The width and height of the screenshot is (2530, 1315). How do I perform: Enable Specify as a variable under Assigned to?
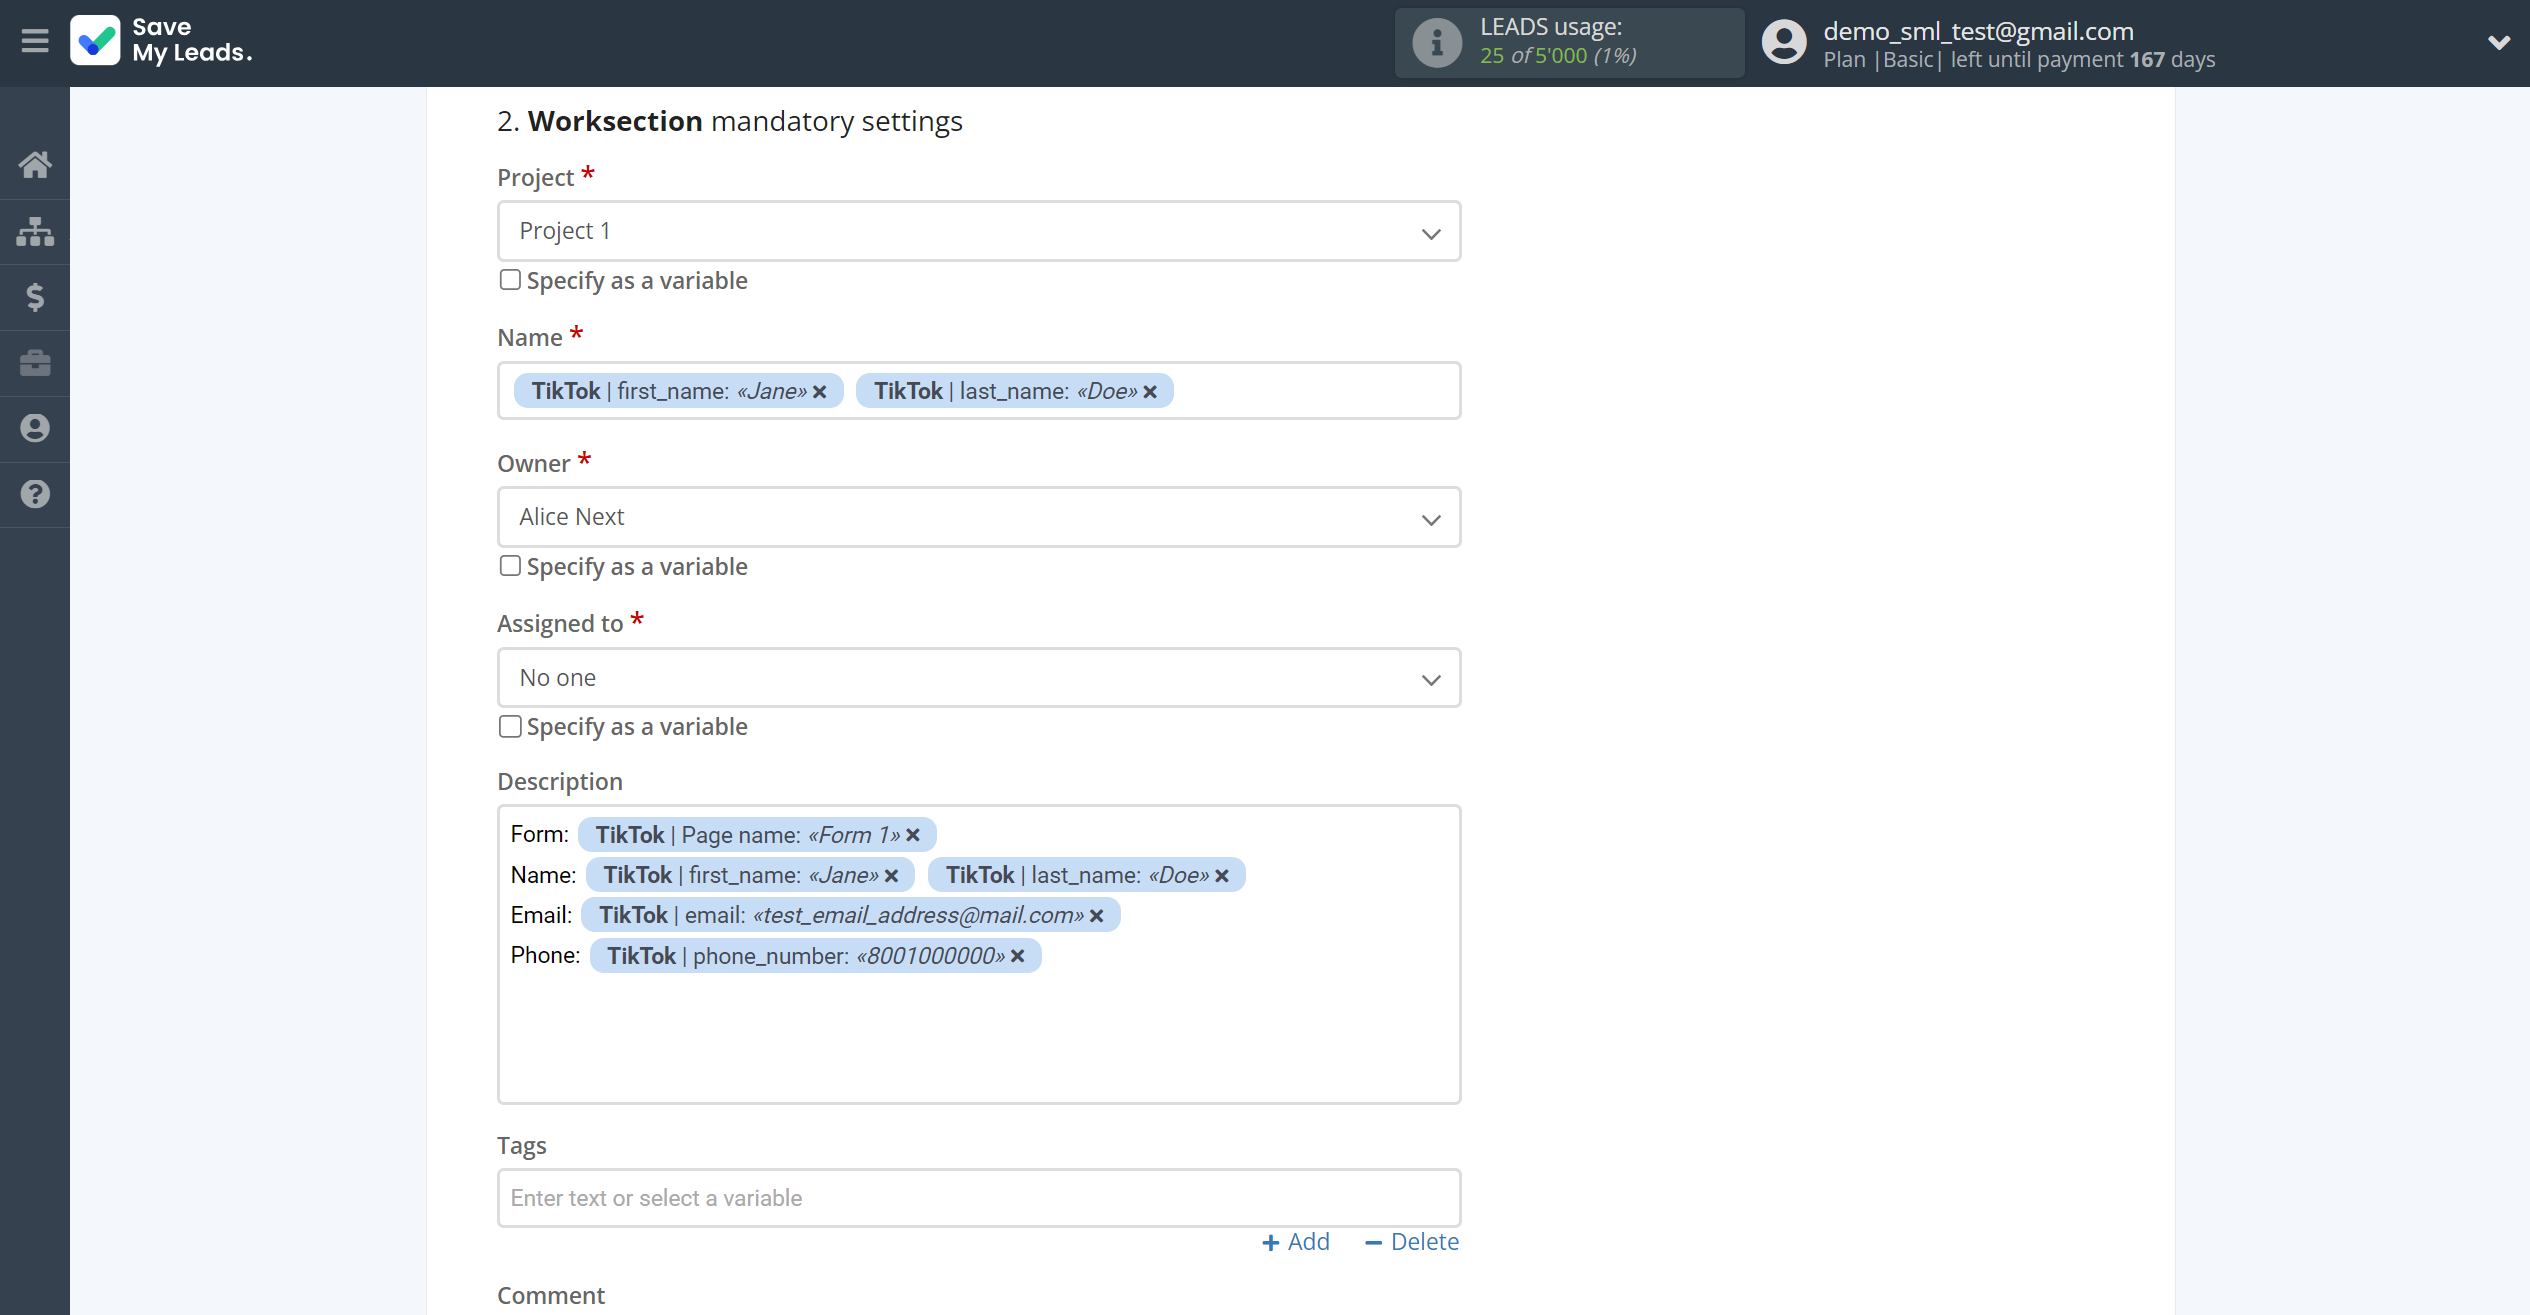(x=510, y=726)
